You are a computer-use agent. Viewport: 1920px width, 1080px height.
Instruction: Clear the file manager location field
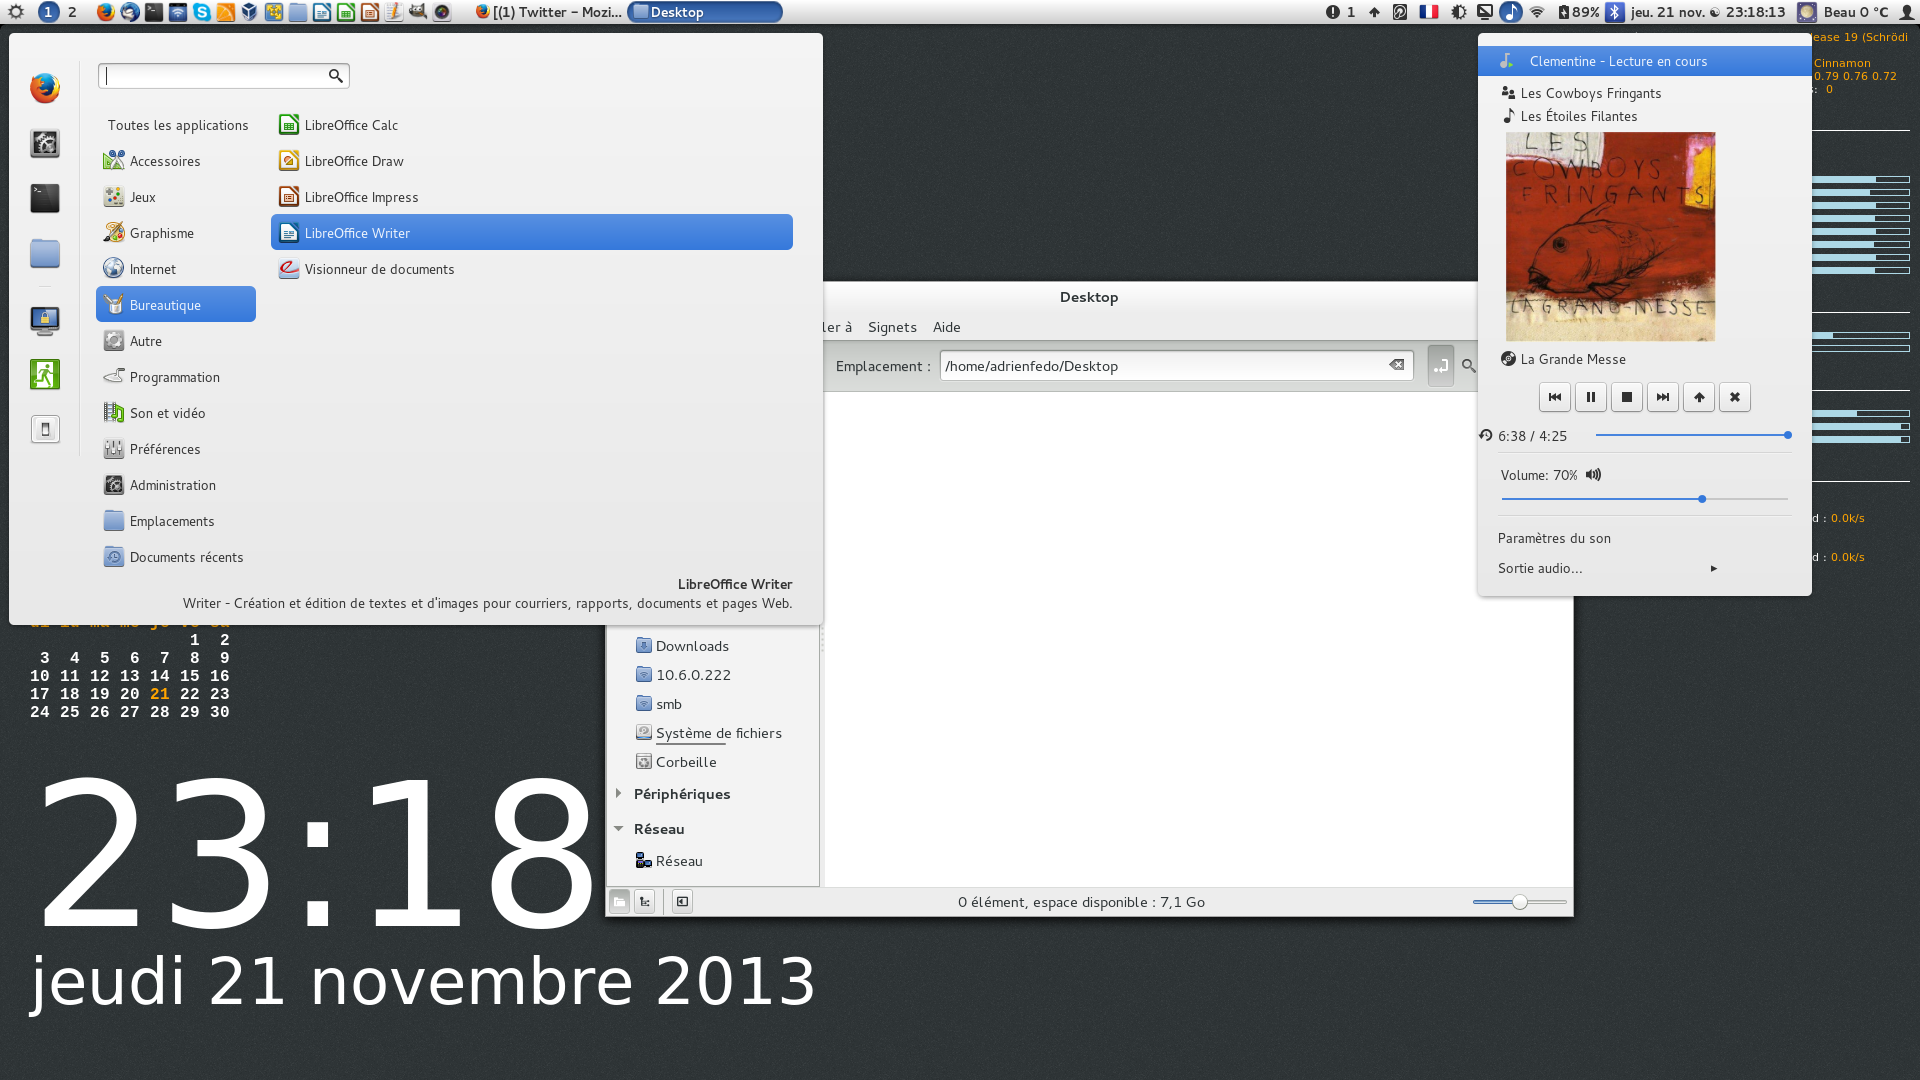1396,365
